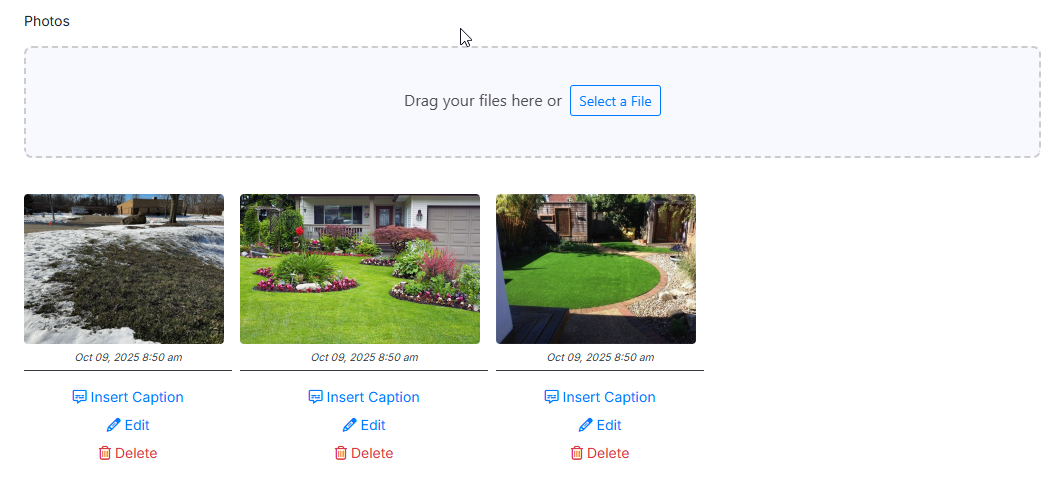Click the timestamp under the backyard shed photo
1061x477 pixels.
click(600, 357)
